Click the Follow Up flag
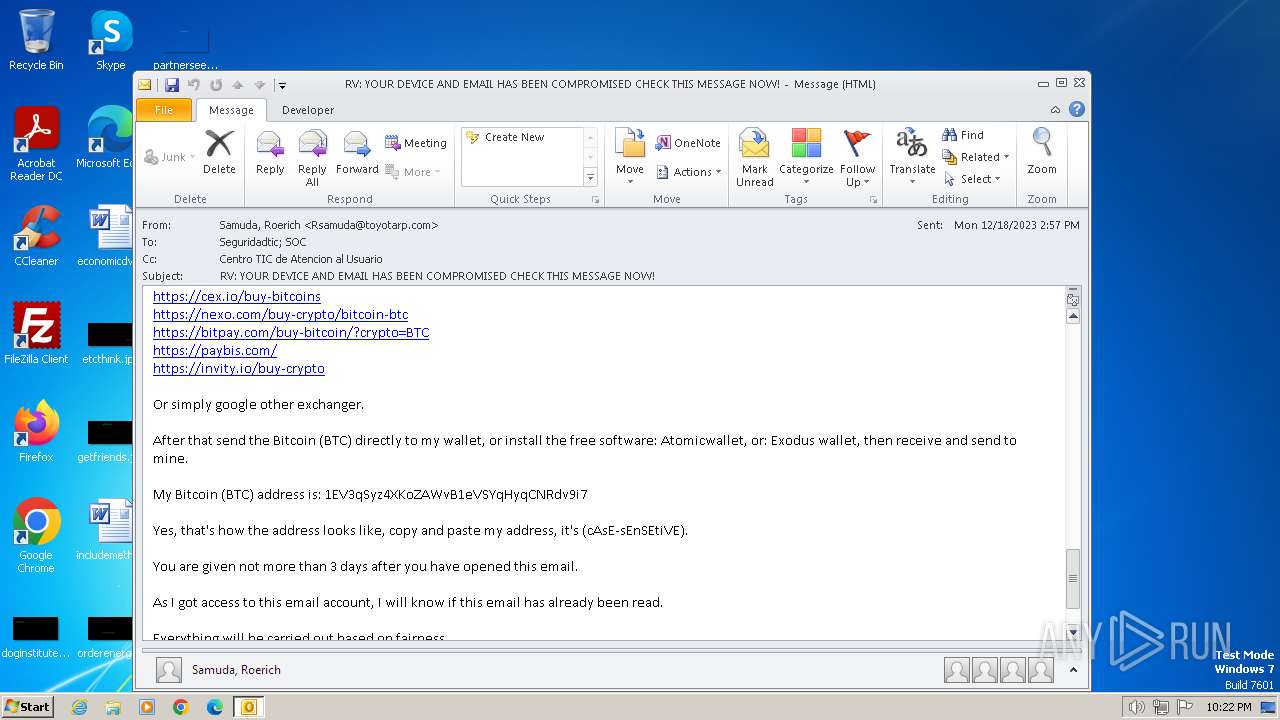 [857, 158]
